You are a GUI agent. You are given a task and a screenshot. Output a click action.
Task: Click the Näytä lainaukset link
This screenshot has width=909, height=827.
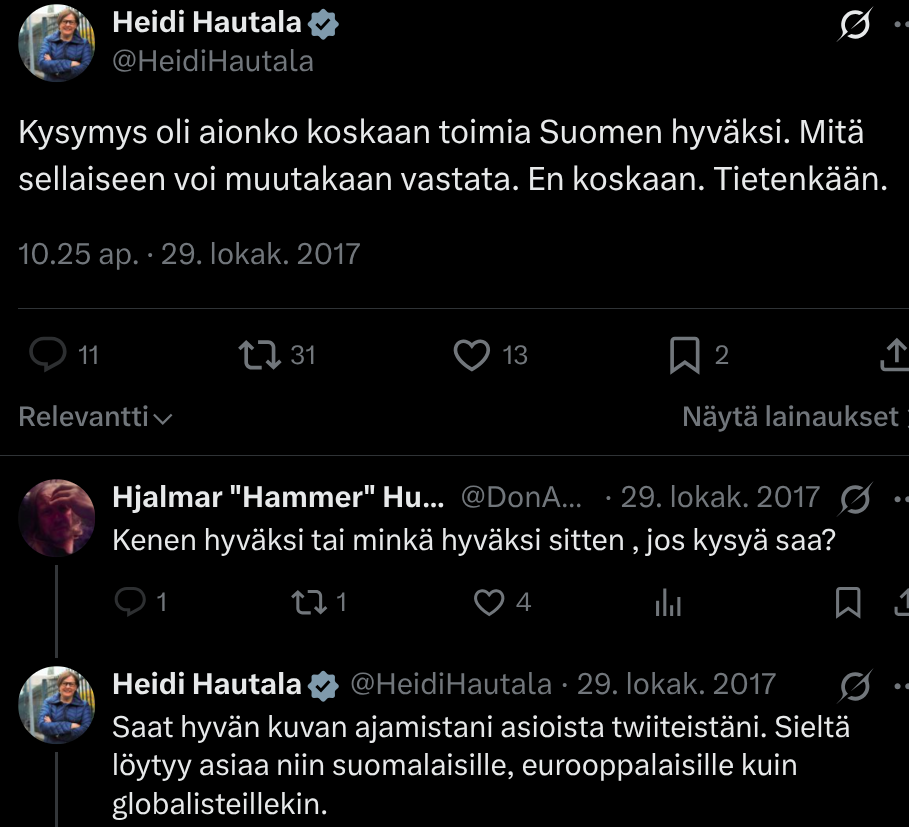pos(791,417)
